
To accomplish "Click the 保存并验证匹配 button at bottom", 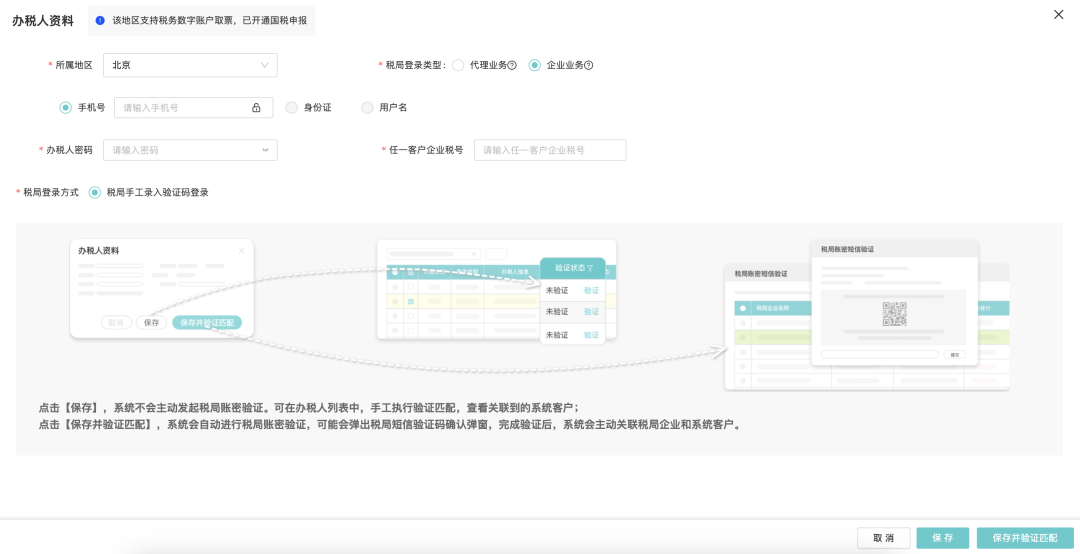I will [1025, 538].
